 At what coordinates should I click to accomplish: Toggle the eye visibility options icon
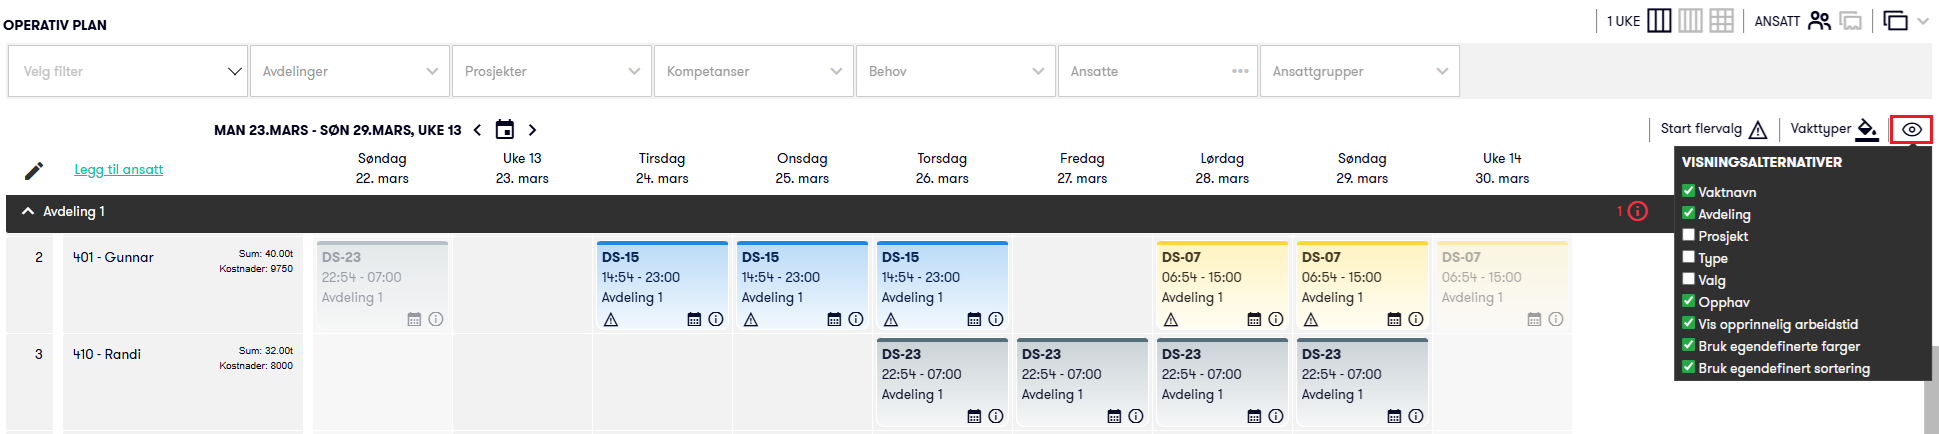(1911, 130)
